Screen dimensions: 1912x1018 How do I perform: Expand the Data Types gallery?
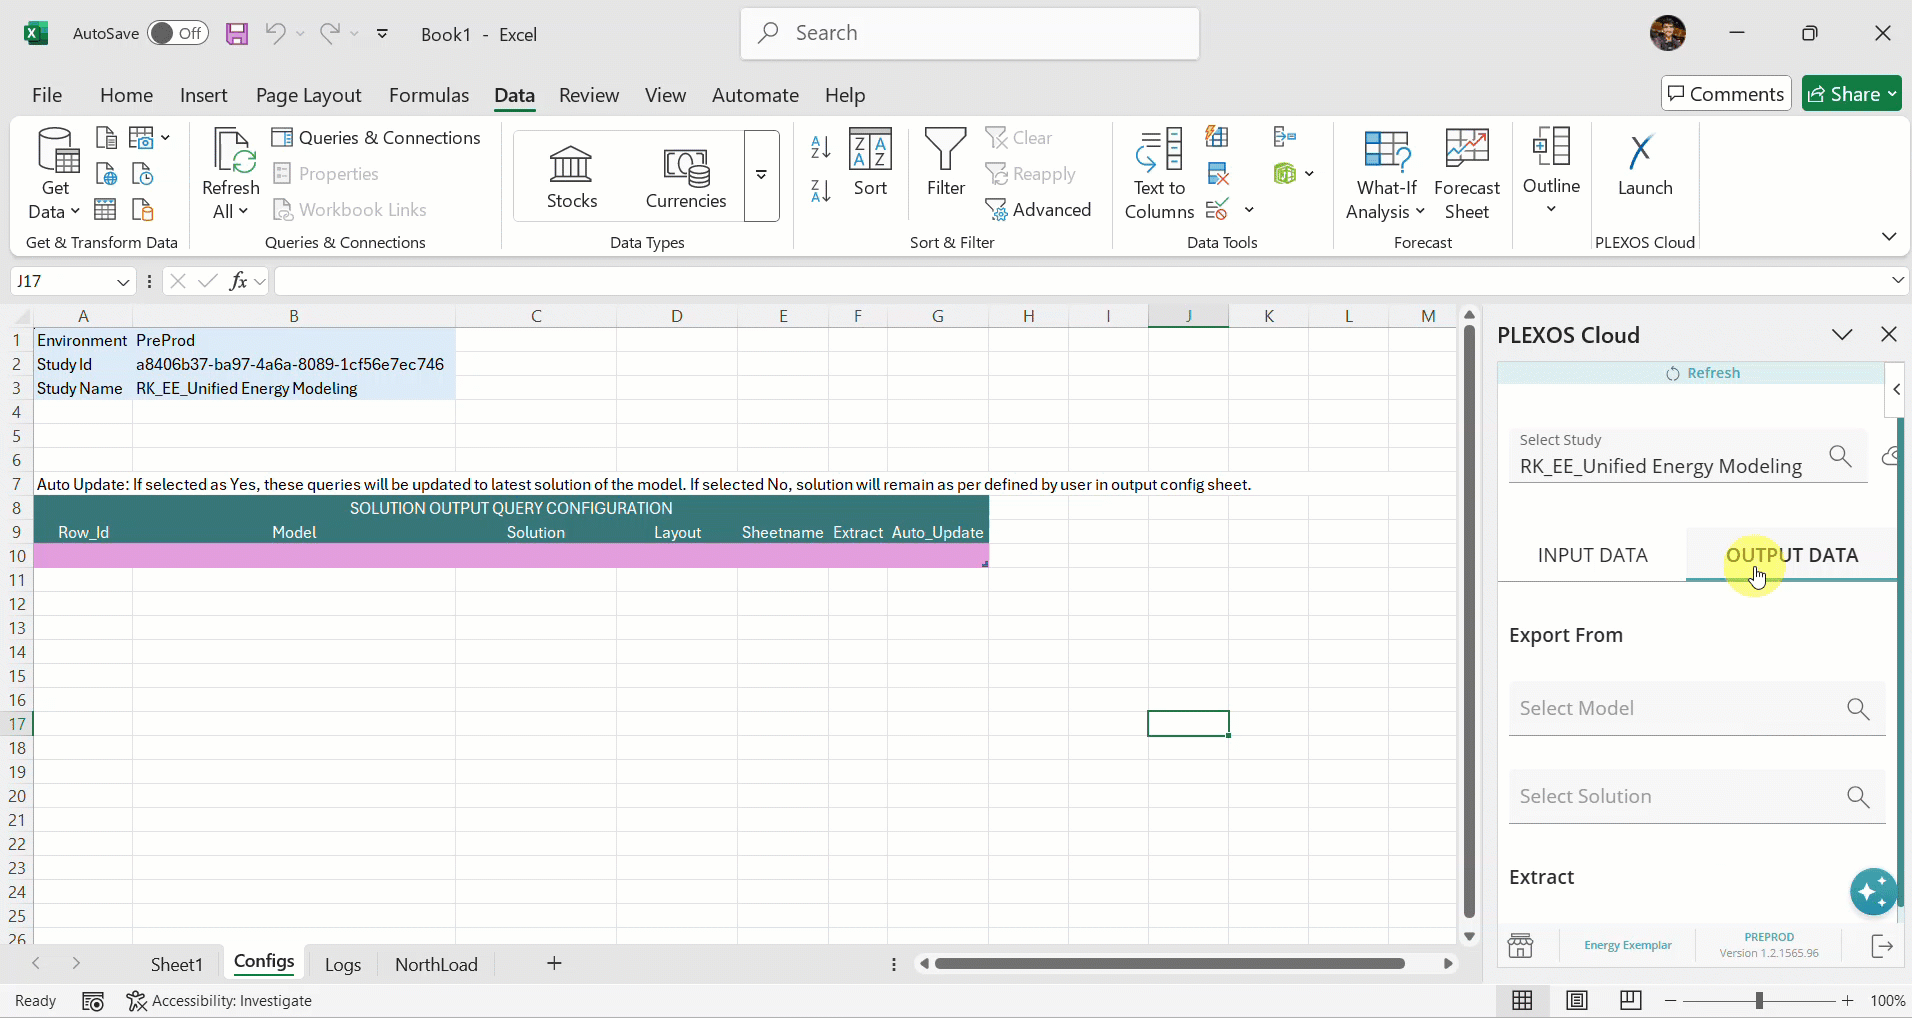(x=761, y=176)
